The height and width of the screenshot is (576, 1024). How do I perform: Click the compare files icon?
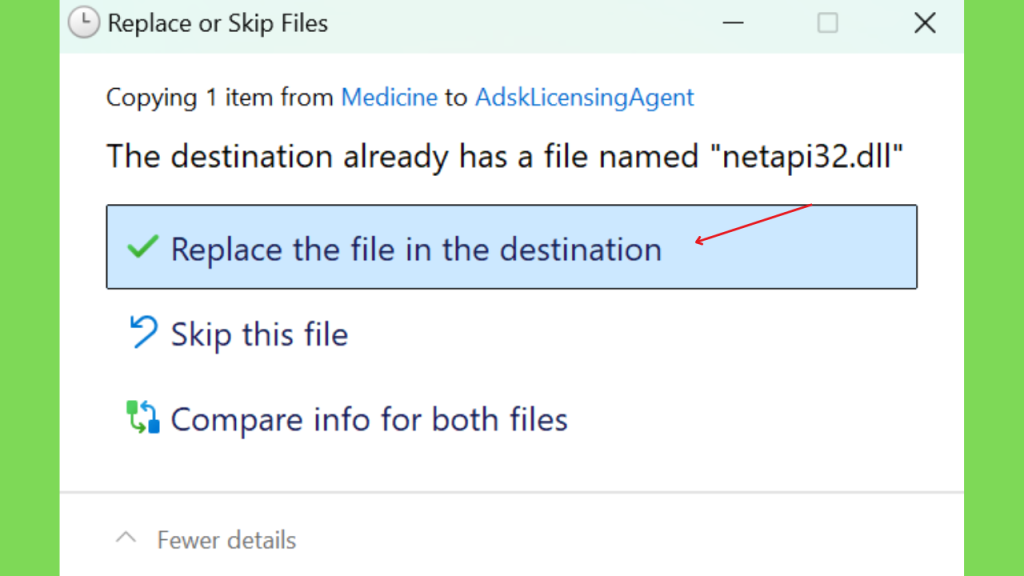point(142,417)
